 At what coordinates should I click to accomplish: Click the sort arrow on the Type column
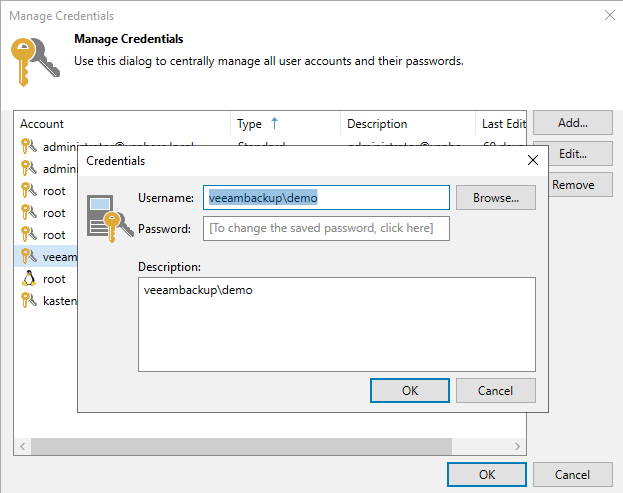click(x=275, y=123)
